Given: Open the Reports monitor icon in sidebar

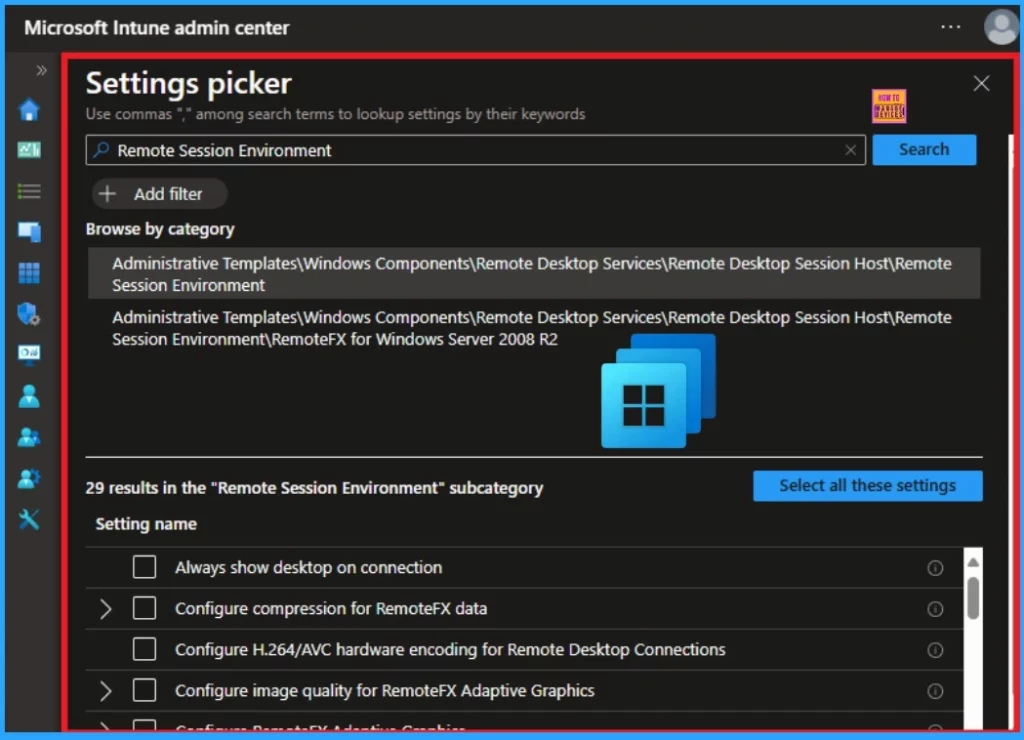Looking at the screenshot, I should pos(29,354).
